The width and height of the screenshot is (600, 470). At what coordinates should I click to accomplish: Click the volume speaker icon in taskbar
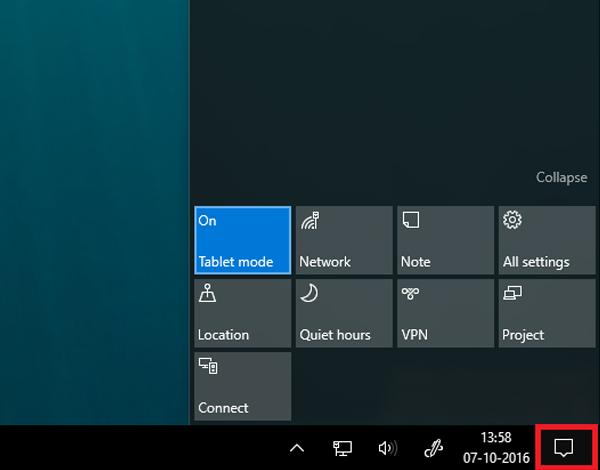387,448
